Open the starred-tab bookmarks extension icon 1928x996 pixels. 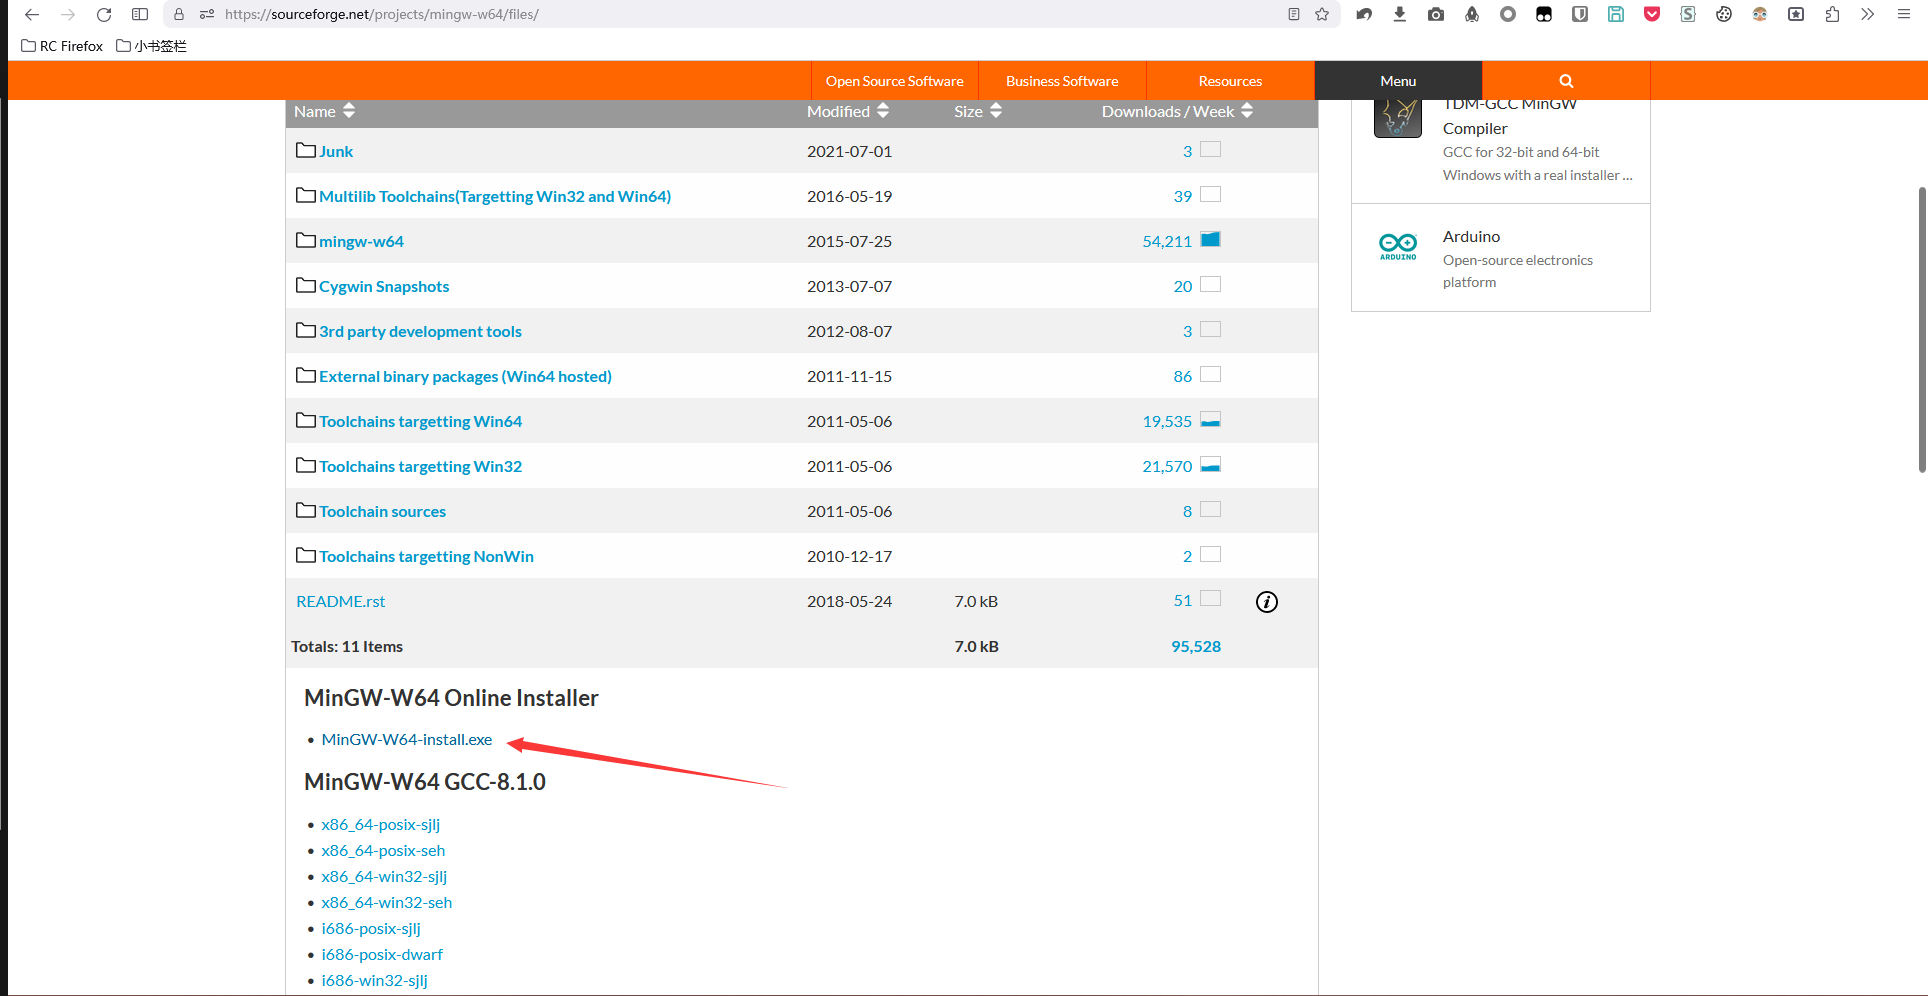pyautogui.click(x=1796, y=14)
